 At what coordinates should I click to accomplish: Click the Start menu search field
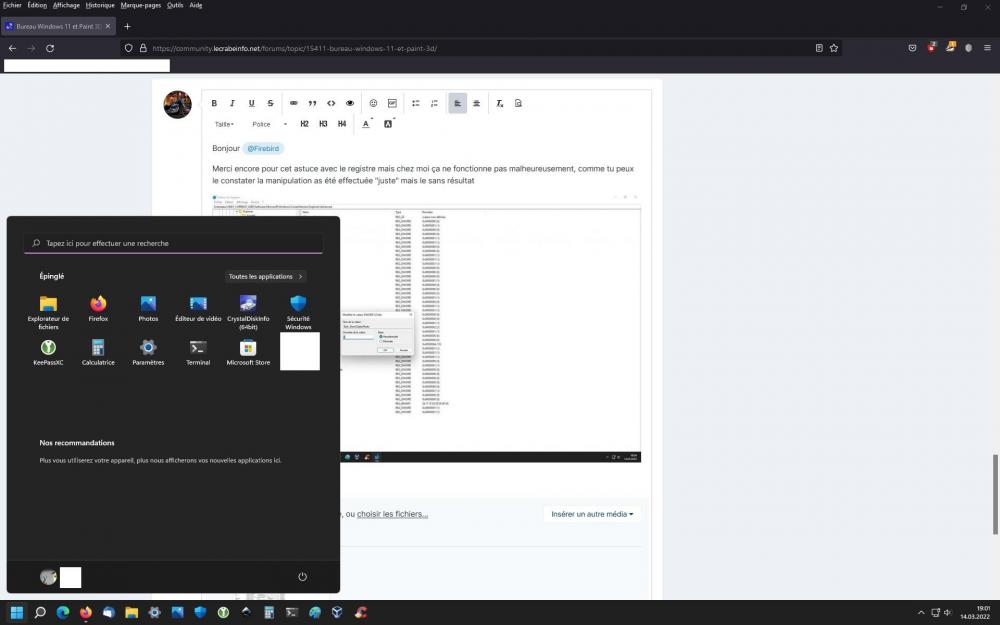(x=172, y=243)
